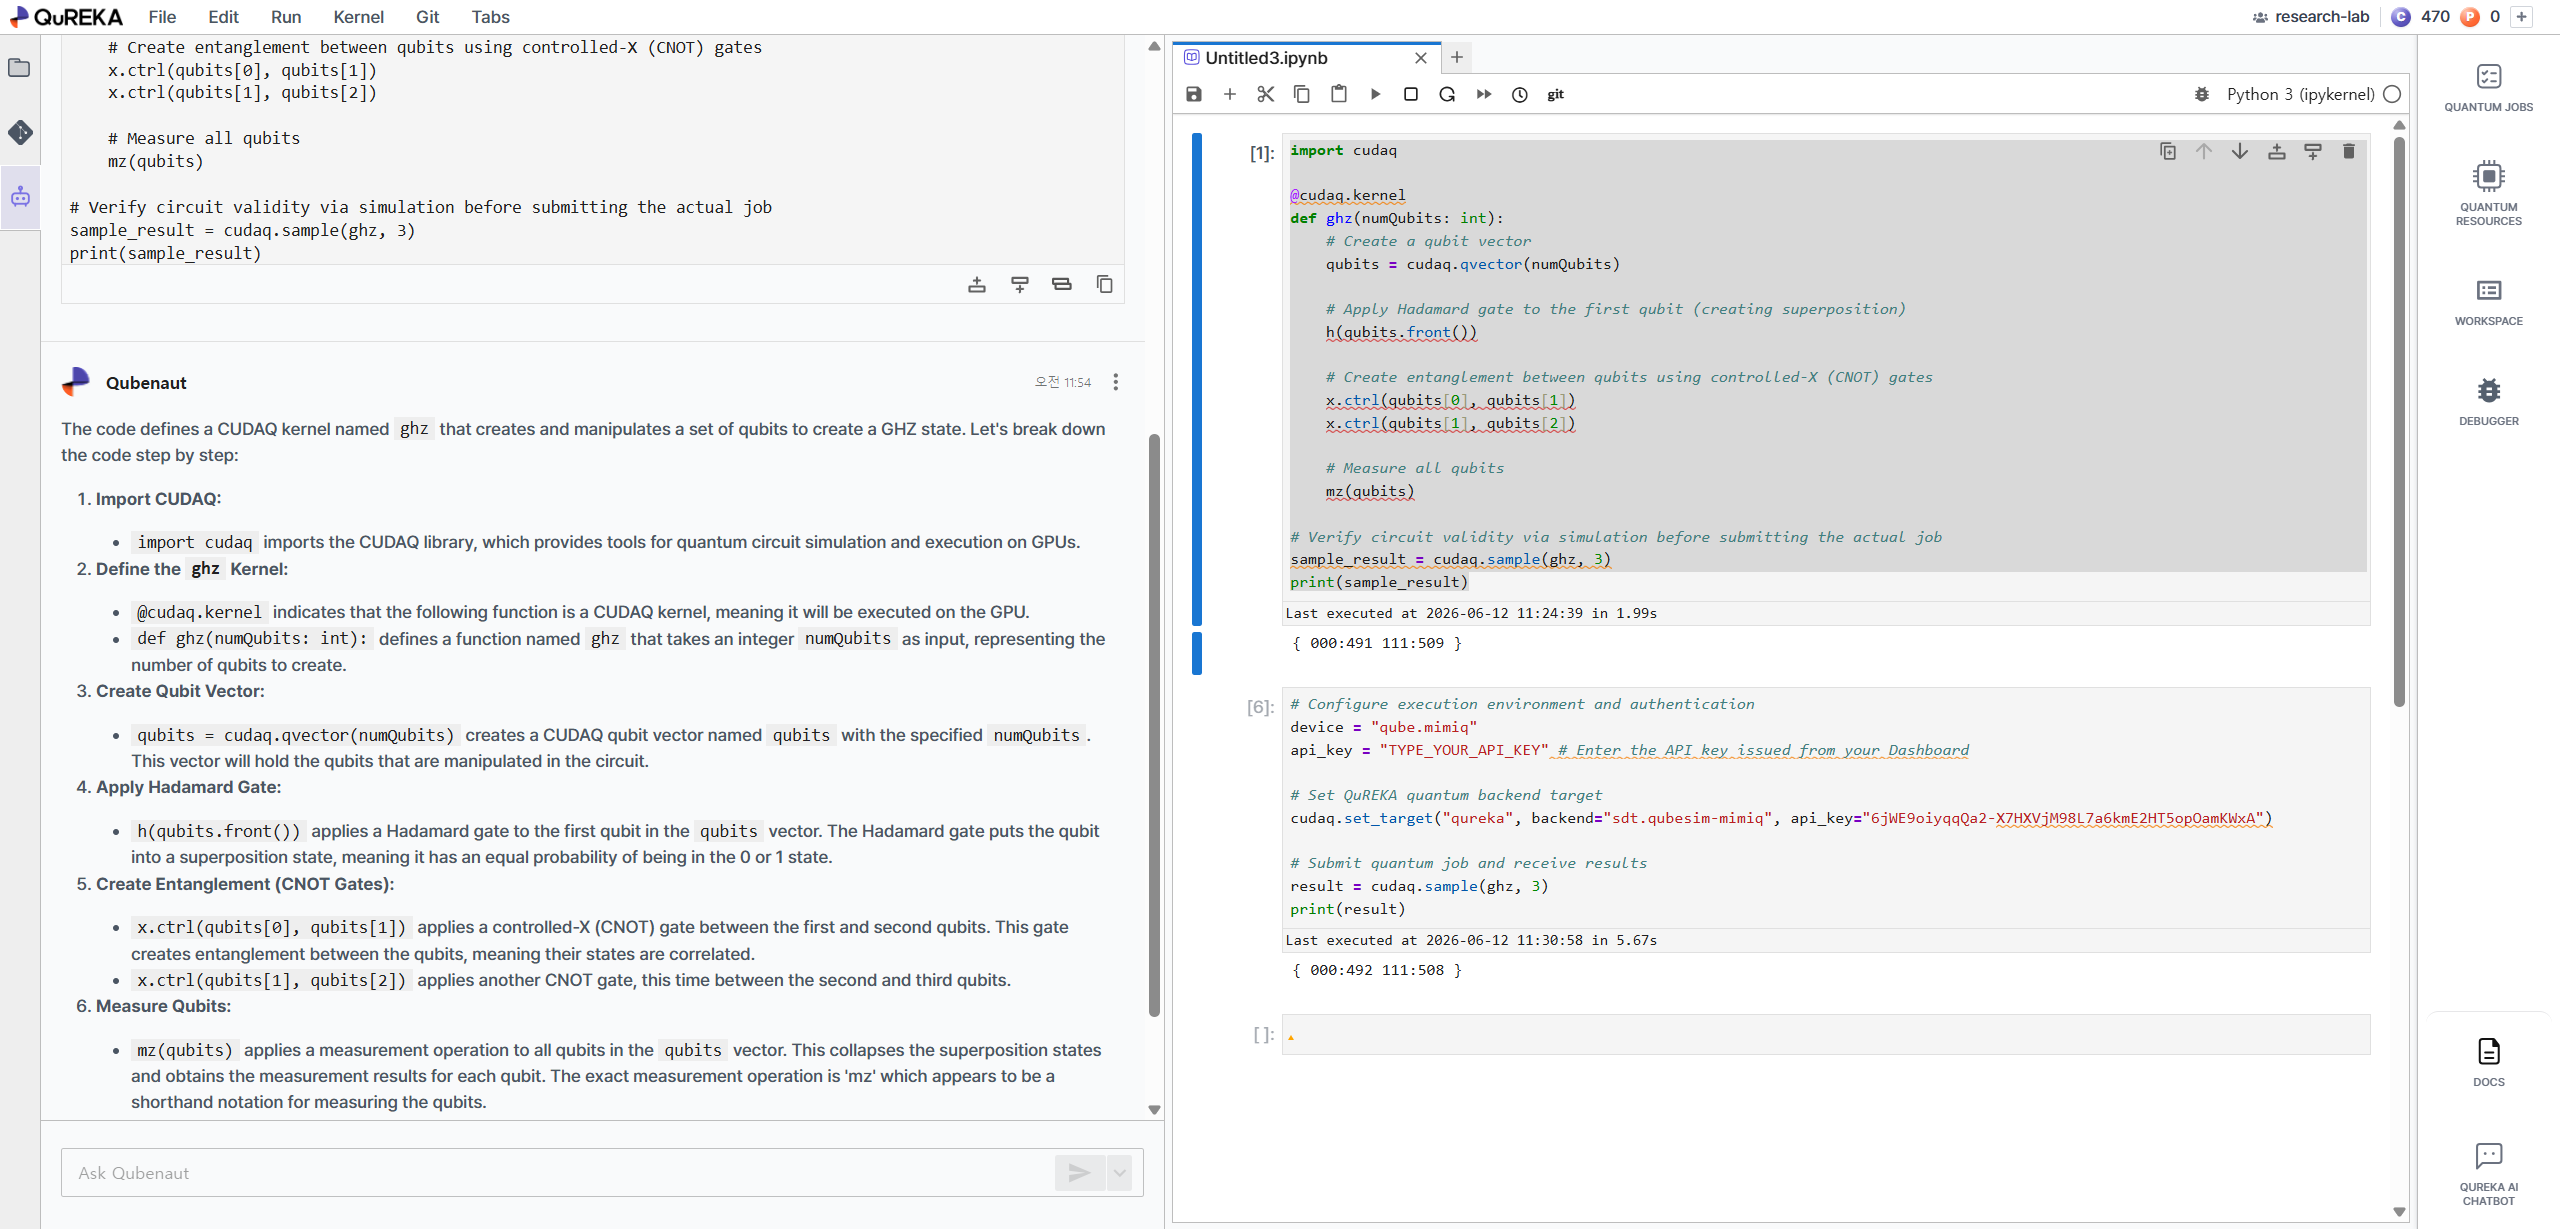The width and height of the screenshot is (2560, 1229).
Task: Run the selected cell
Action: 1375,94
